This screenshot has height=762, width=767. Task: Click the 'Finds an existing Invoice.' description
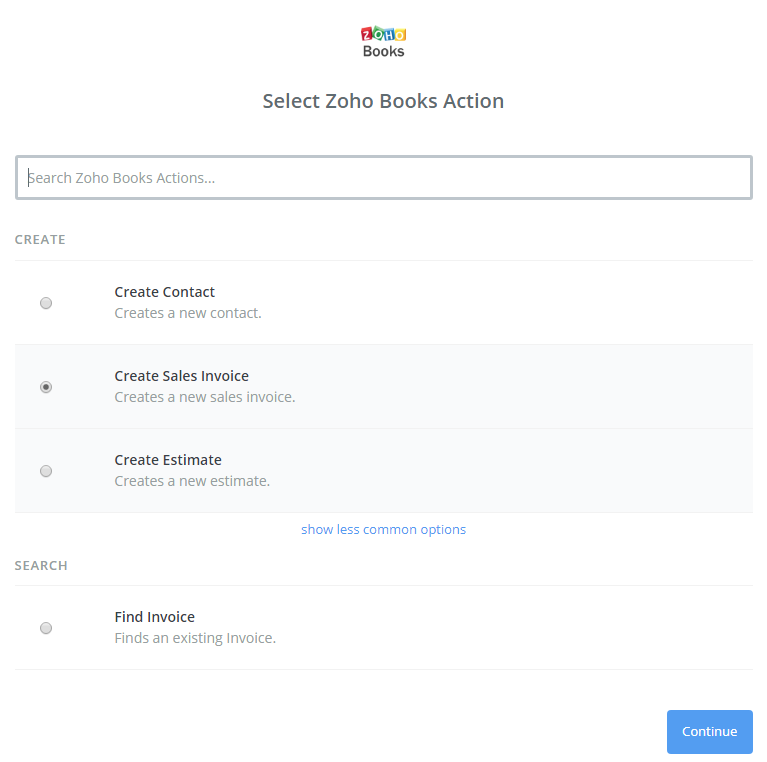click(x=195, y=638)
